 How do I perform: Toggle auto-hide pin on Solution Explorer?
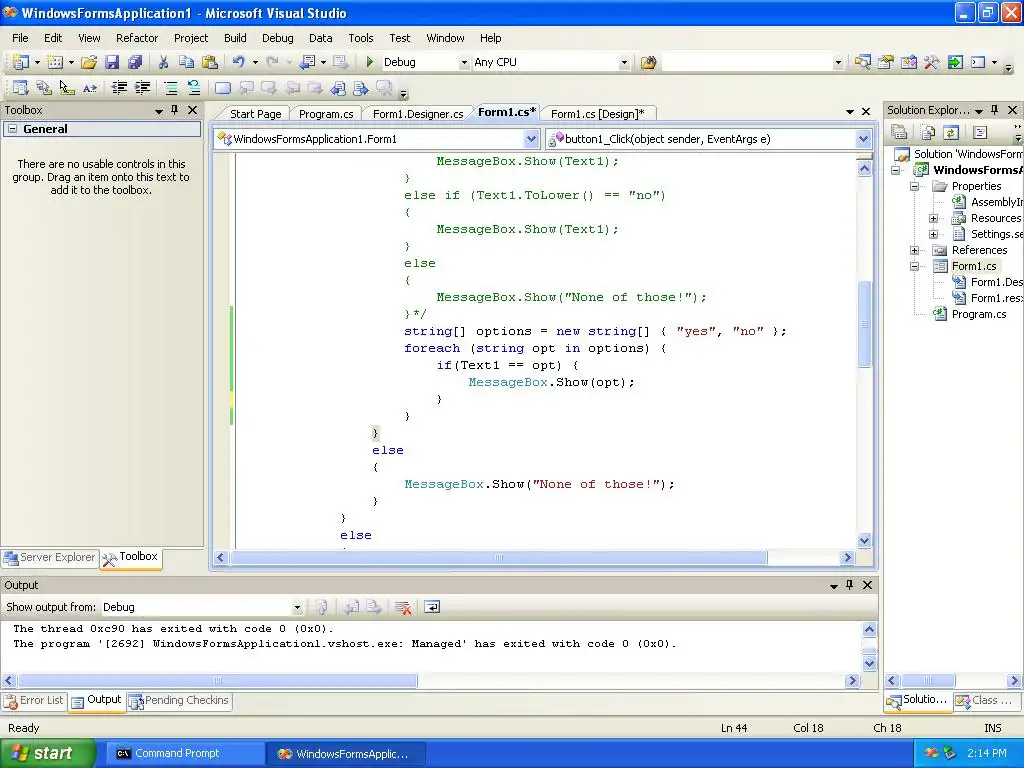(994, 110)
